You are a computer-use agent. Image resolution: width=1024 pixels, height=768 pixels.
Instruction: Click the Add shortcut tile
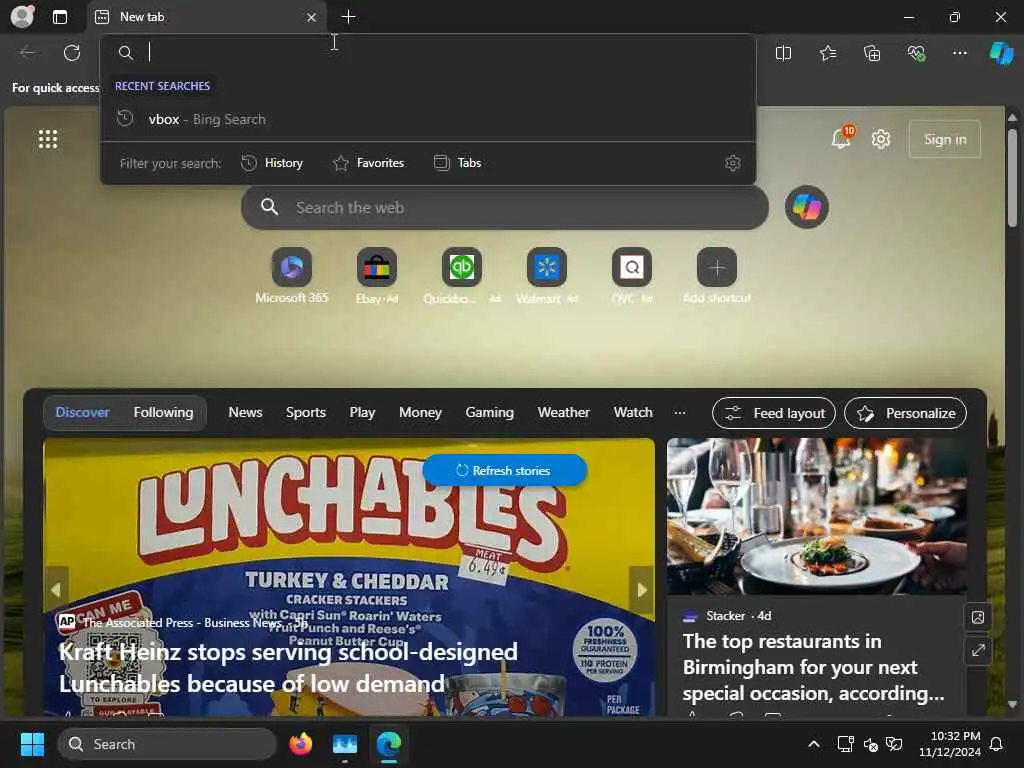(716, 277)
